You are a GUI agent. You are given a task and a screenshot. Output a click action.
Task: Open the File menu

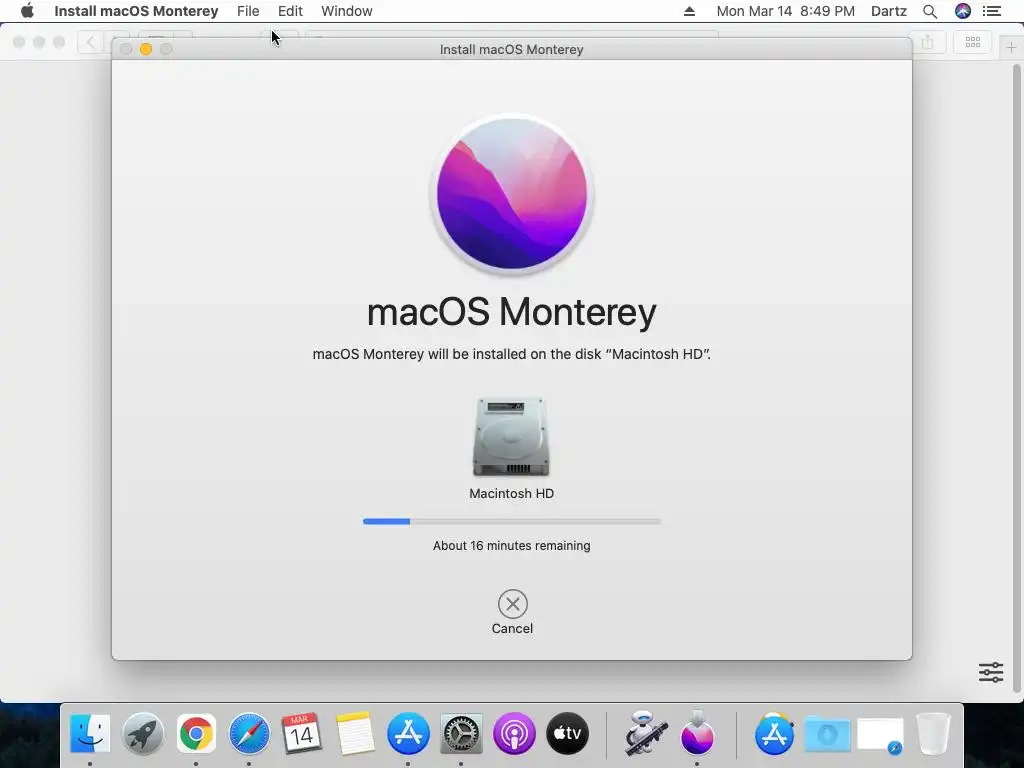click(x=248, y=11)
